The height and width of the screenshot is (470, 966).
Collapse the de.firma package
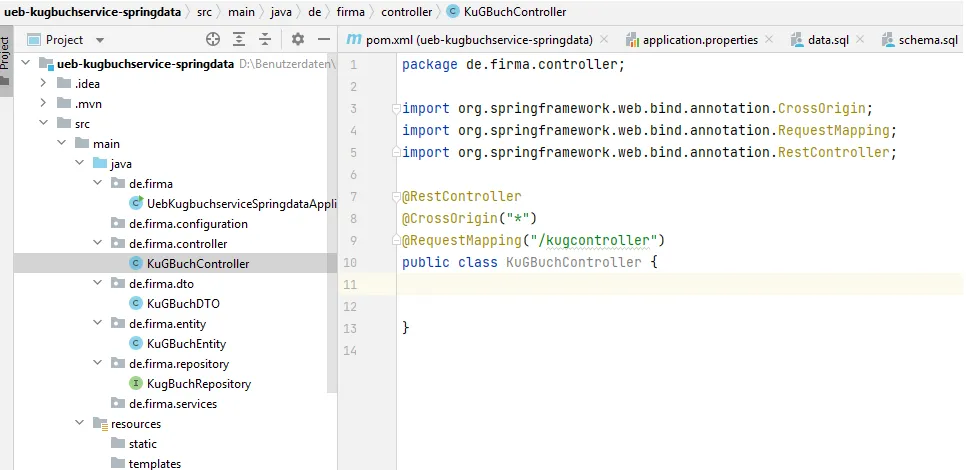click(x=97, y=183)
